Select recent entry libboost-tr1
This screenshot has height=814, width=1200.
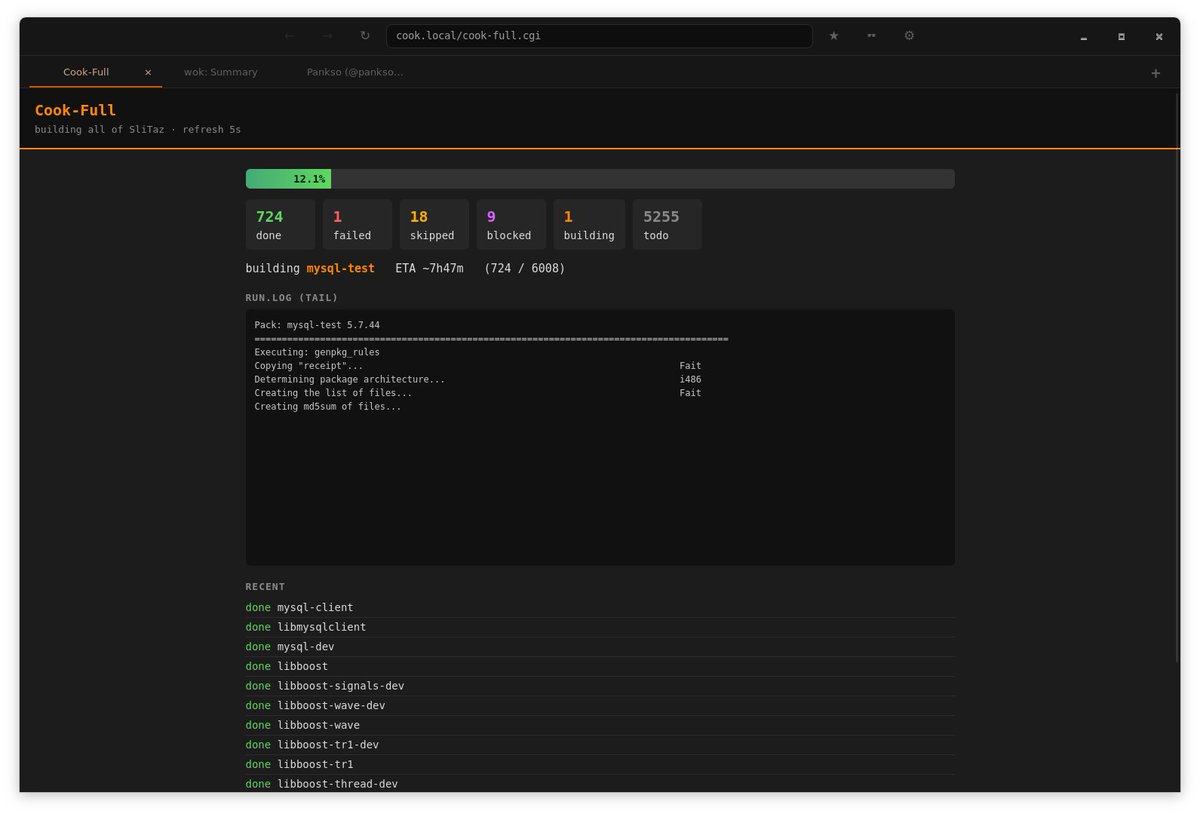pyautogui.click(x=600, y=764)
